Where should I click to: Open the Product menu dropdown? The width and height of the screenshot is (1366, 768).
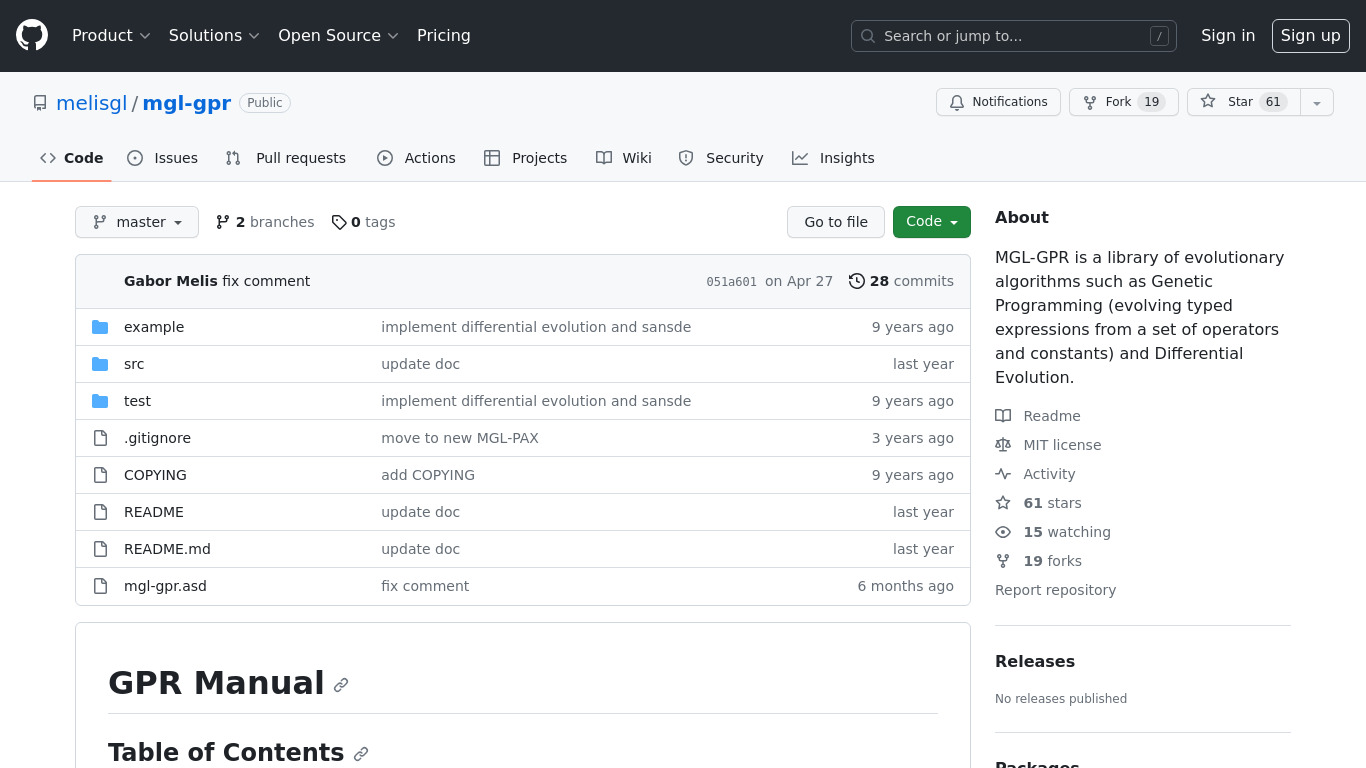tap(111, 35)
